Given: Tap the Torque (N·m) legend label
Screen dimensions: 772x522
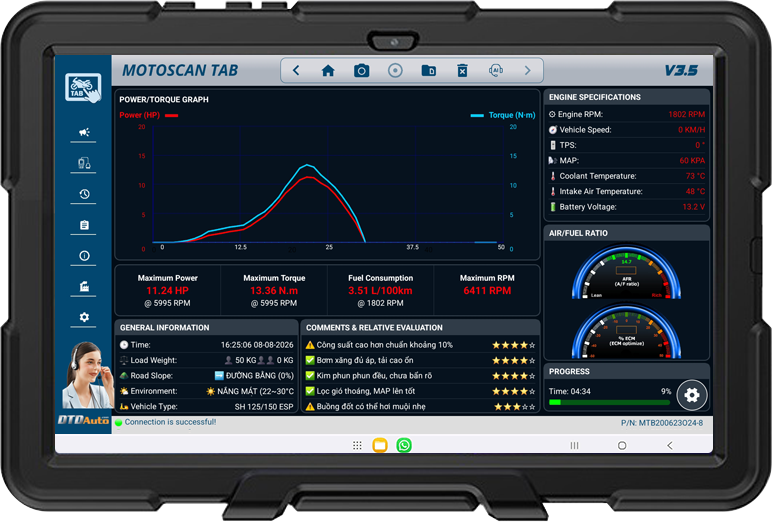Looking at the screenshot, I should 512,115.
